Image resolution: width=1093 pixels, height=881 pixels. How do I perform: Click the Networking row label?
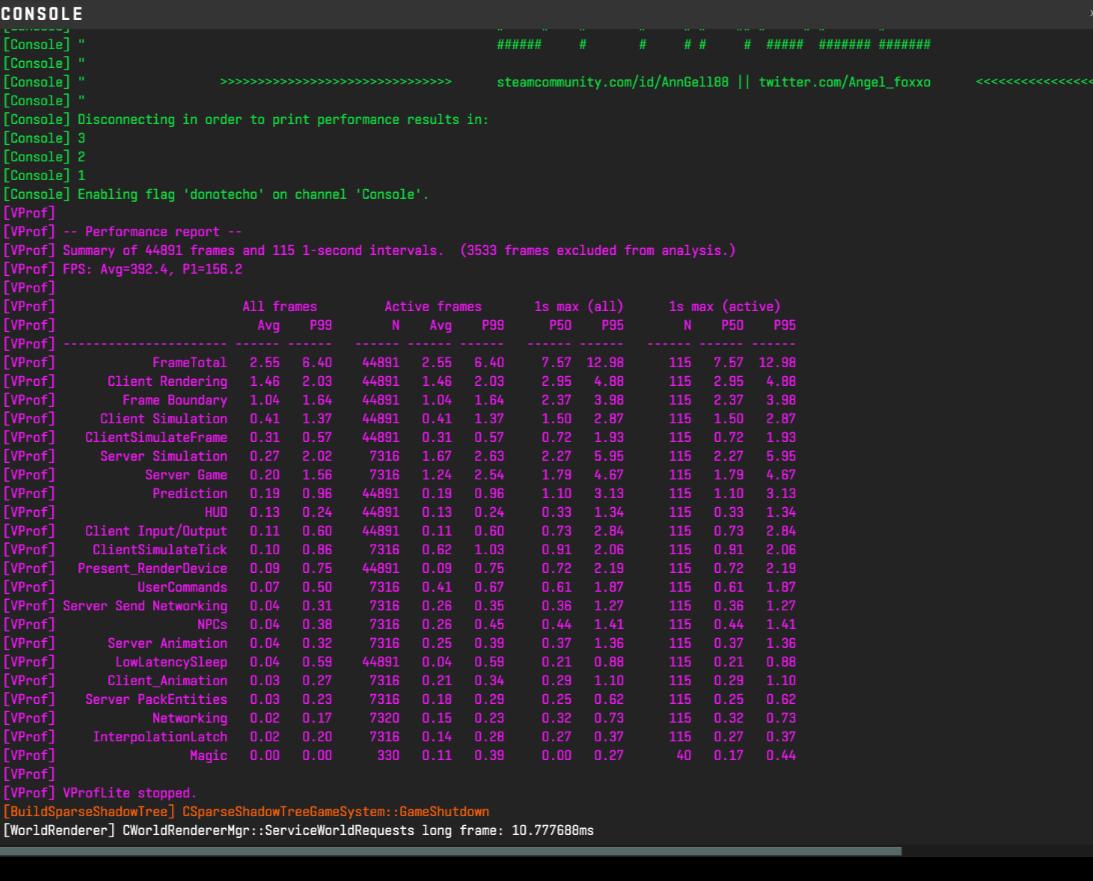click(190, 718)
